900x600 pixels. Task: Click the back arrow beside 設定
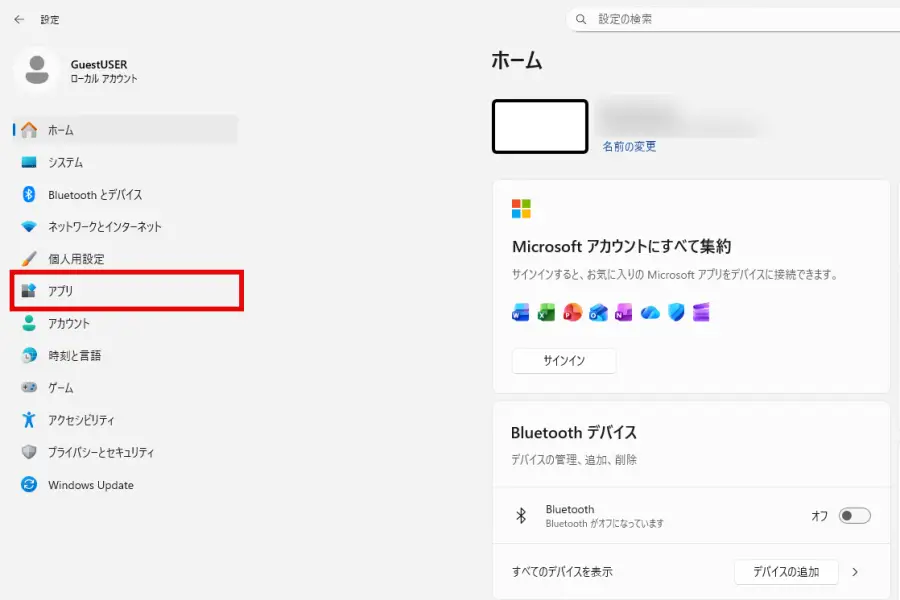tap(17, 19)
